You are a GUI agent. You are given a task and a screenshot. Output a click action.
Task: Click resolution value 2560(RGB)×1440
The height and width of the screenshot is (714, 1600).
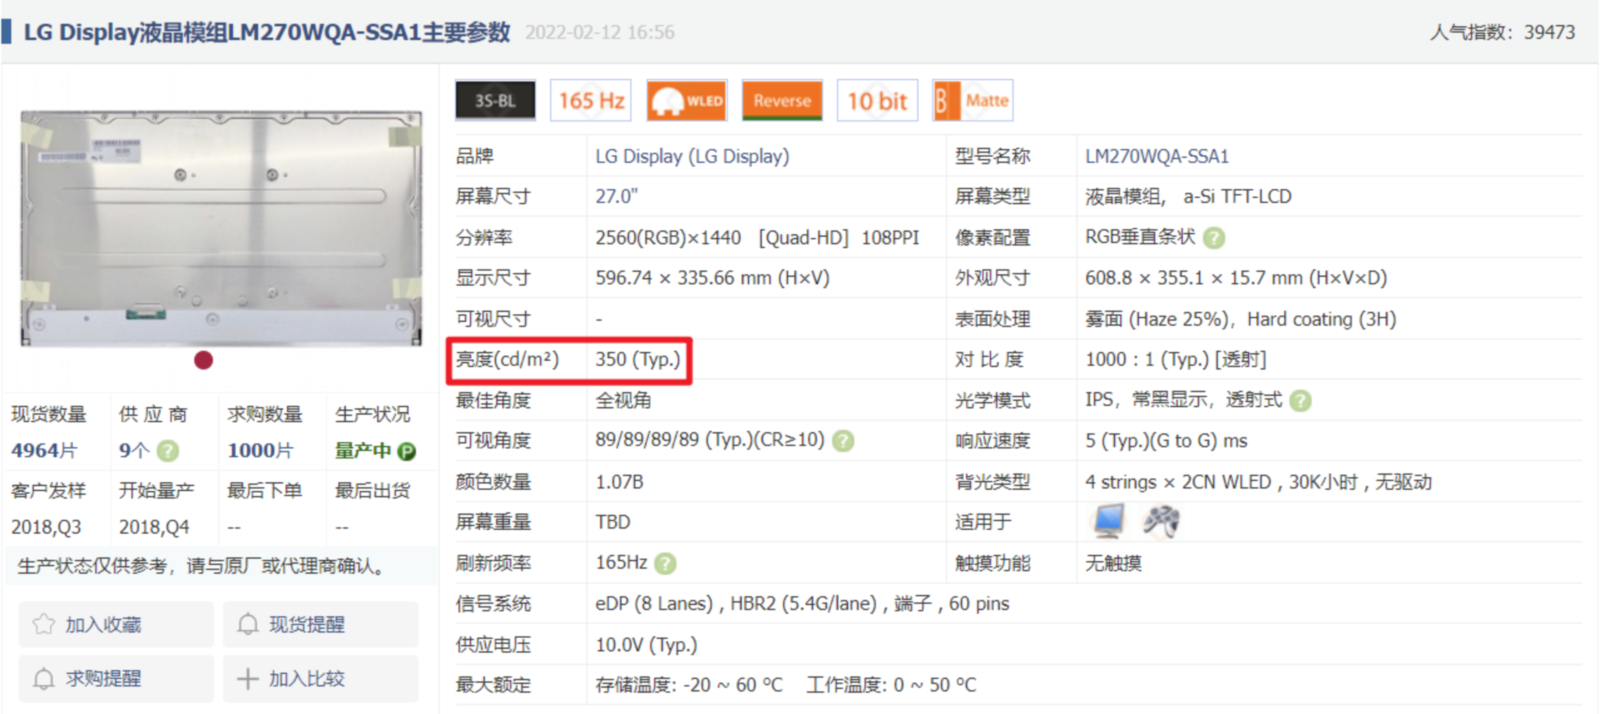click(668, 238)
